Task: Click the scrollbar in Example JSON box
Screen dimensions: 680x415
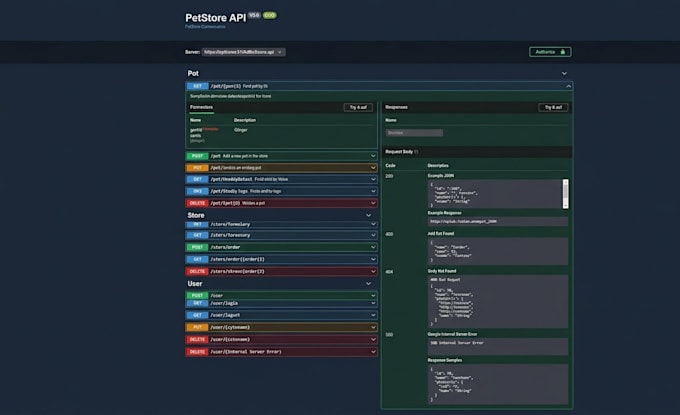Action: pos(566,193)
